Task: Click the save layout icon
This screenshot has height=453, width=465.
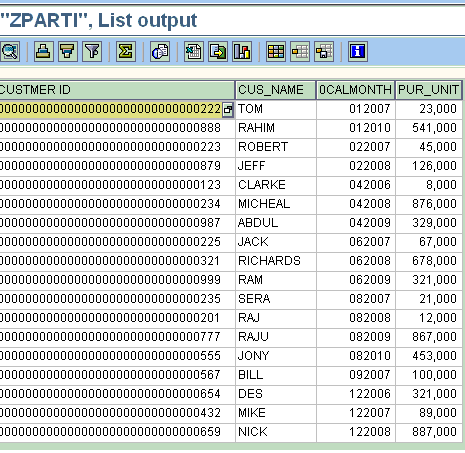Action: point(324,52)
